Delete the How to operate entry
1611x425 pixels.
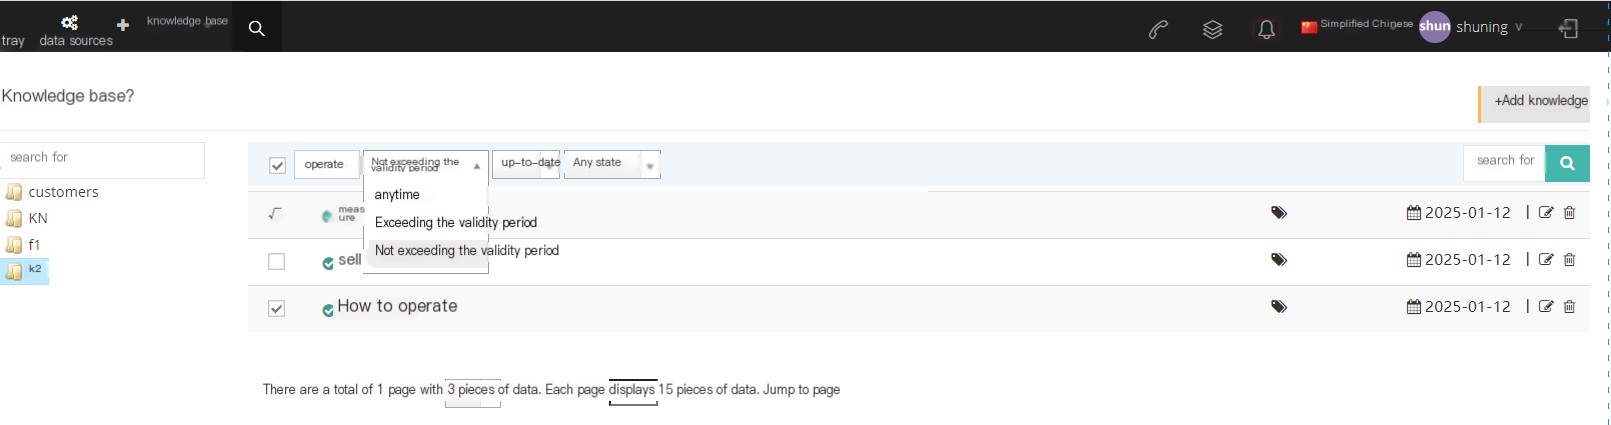[1569, 307]
